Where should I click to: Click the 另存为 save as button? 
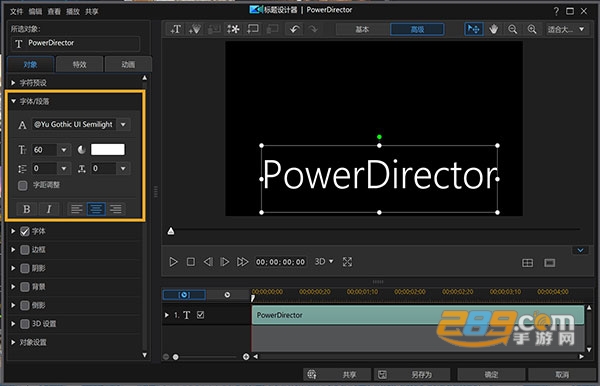[412, 375]
